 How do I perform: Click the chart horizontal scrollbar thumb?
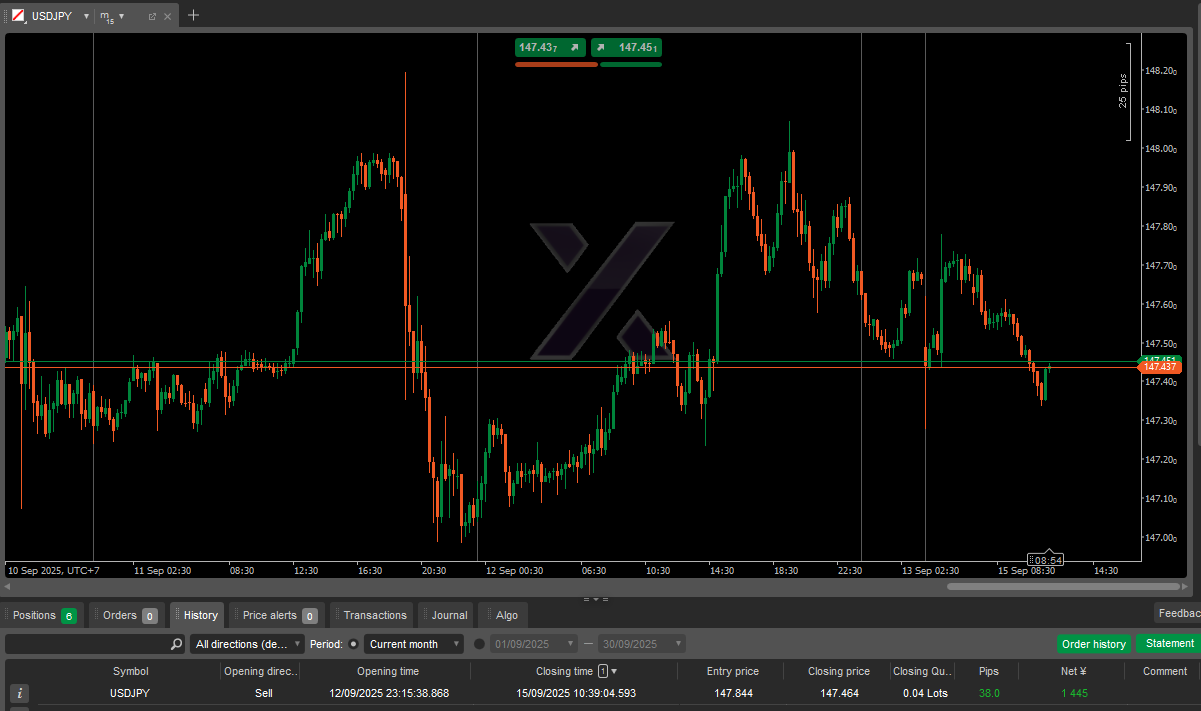click(x=1063, y=587)
